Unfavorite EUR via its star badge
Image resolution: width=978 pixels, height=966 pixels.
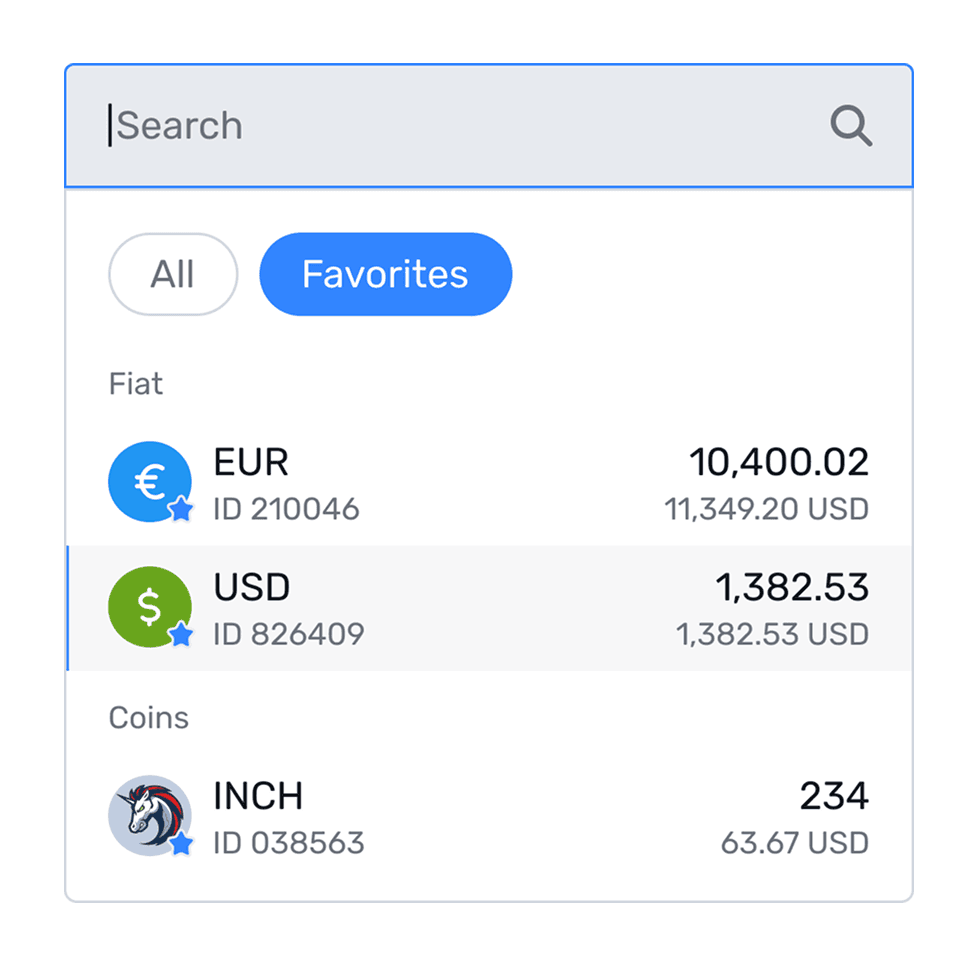click(x=181, y=511)
